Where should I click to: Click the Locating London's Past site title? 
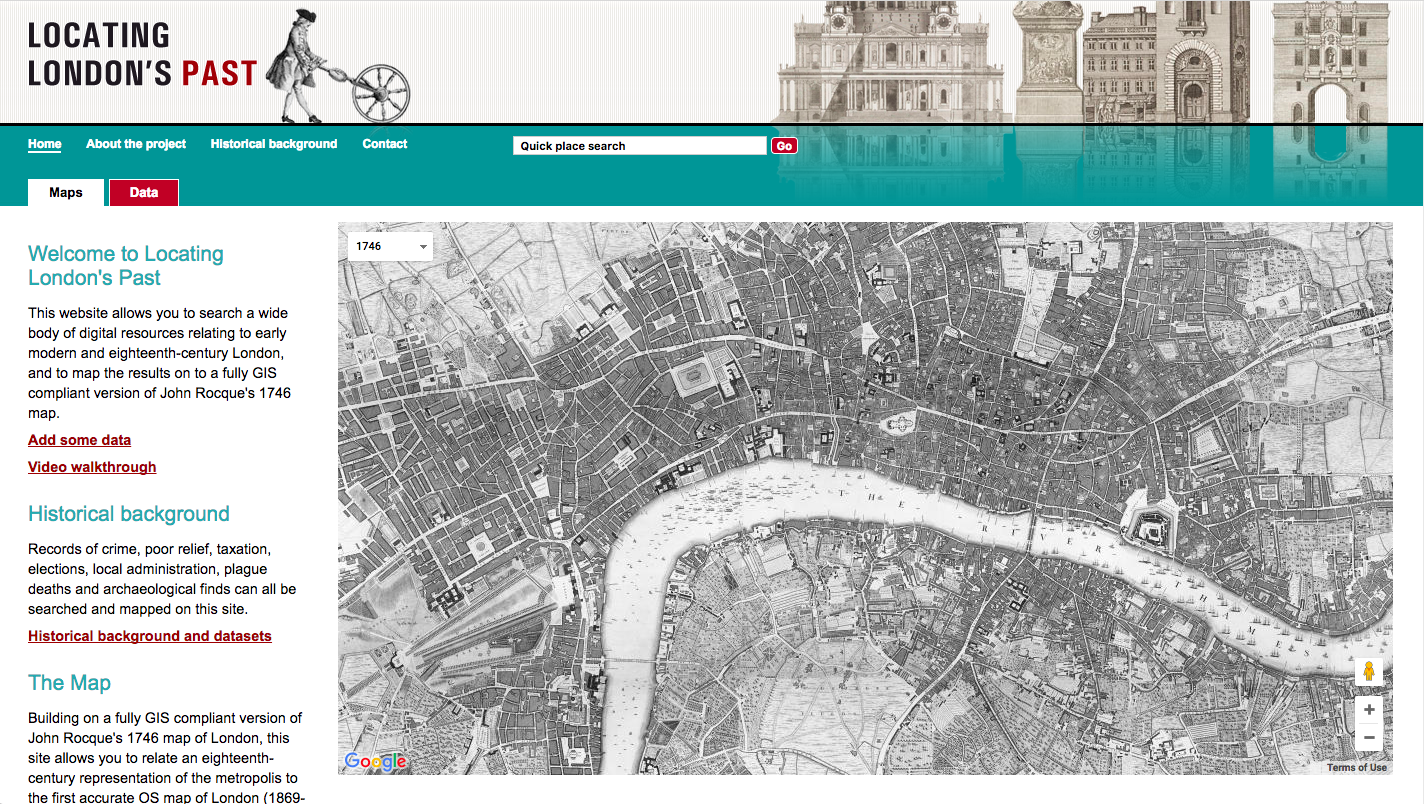click(x=142, y=54)
